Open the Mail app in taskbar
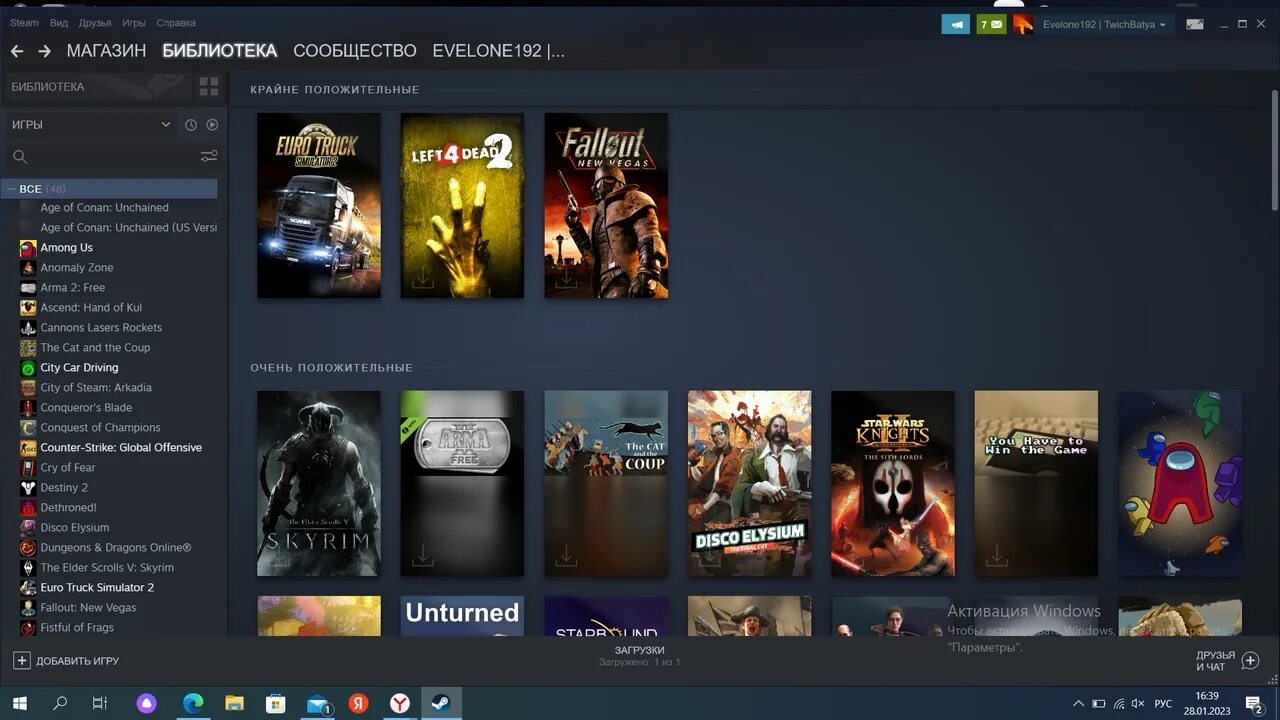 318,704
